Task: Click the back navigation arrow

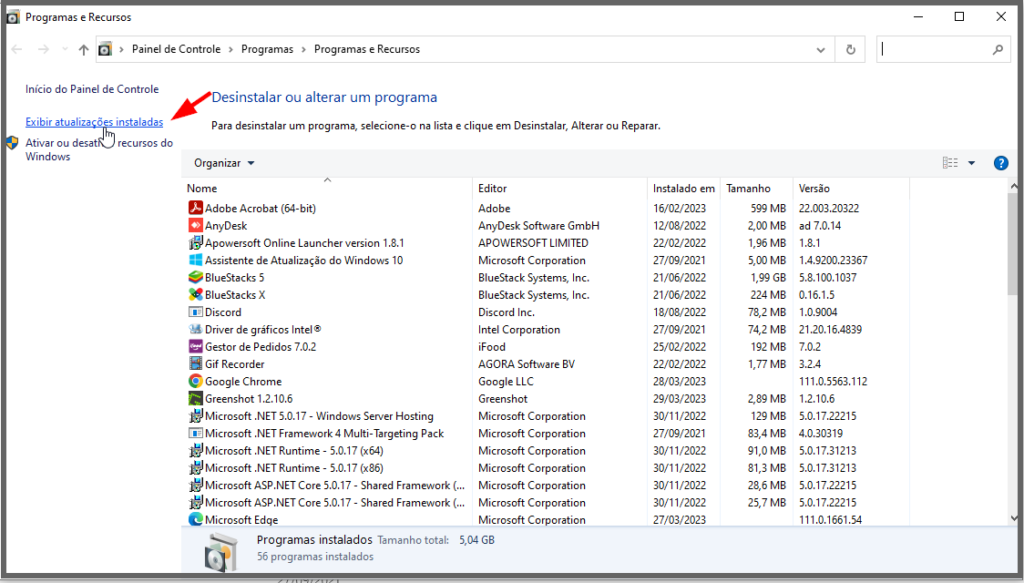Action: tap(17, 50)
